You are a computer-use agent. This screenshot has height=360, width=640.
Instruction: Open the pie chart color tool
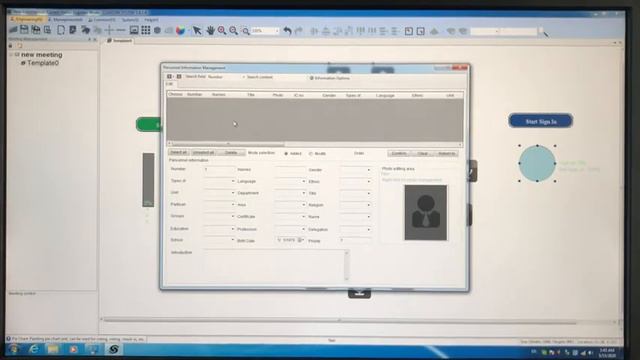180,31
